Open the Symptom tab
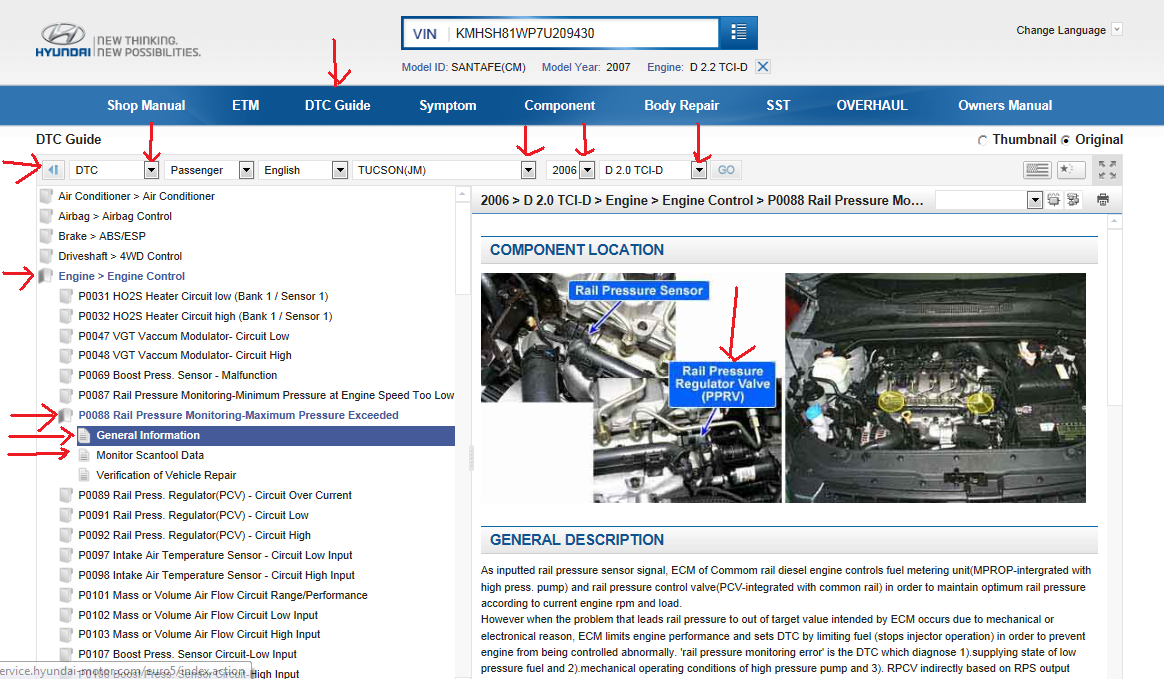Screen dimensions: 1164x679 (x=448, y=105)
